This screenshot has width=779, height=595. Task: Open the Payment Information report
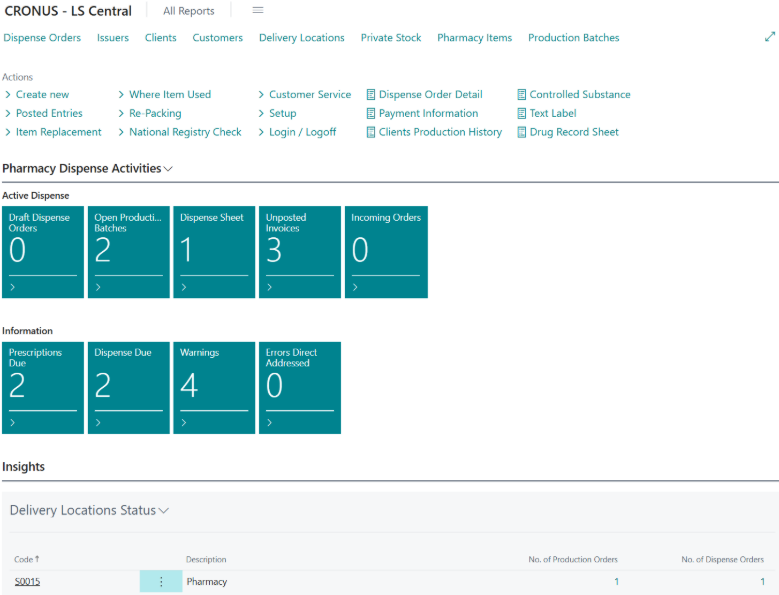pyautogui.click(x=428, y=114)
